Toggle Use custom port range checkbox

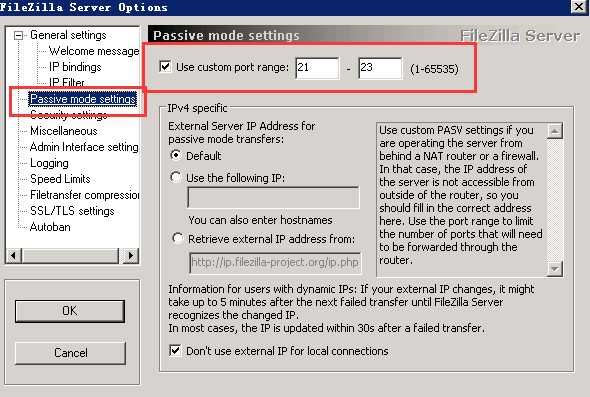pos(165,67)
